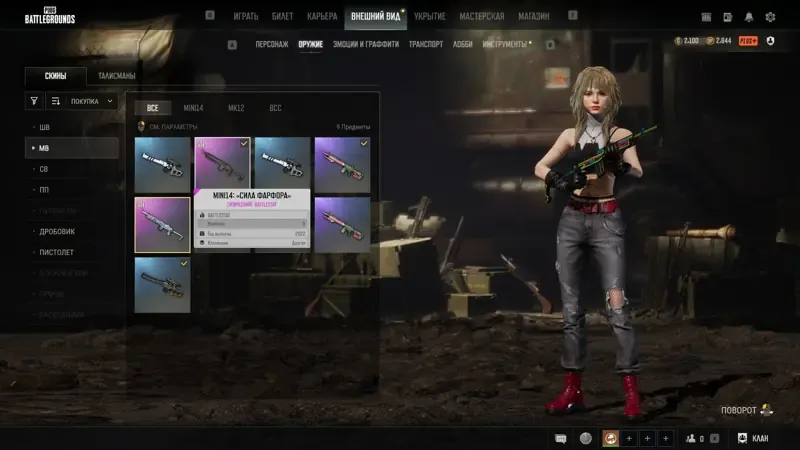Screen dimensions: 800x450
Task: Click the "9 Предметы" item count
Action: click(353, 127)
